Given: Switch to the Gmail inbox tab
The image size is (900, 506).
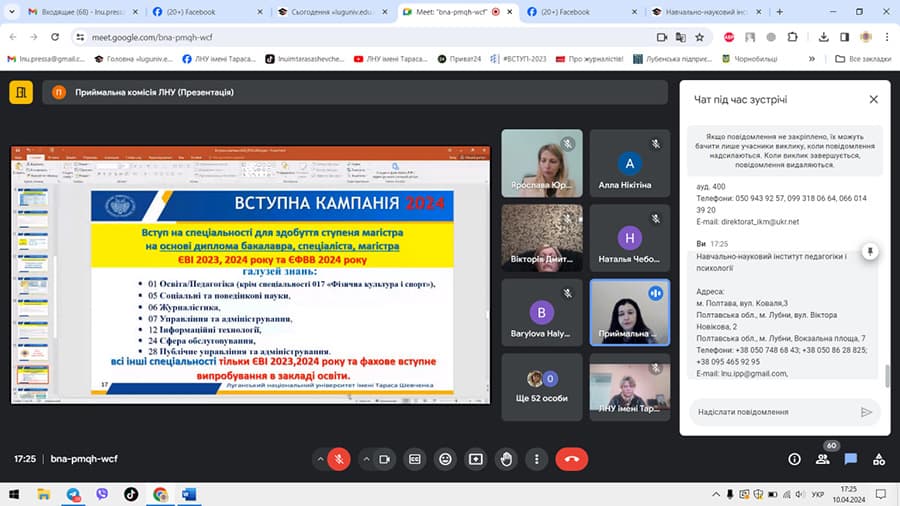Looking at the screenshot, I should [83, 11].
